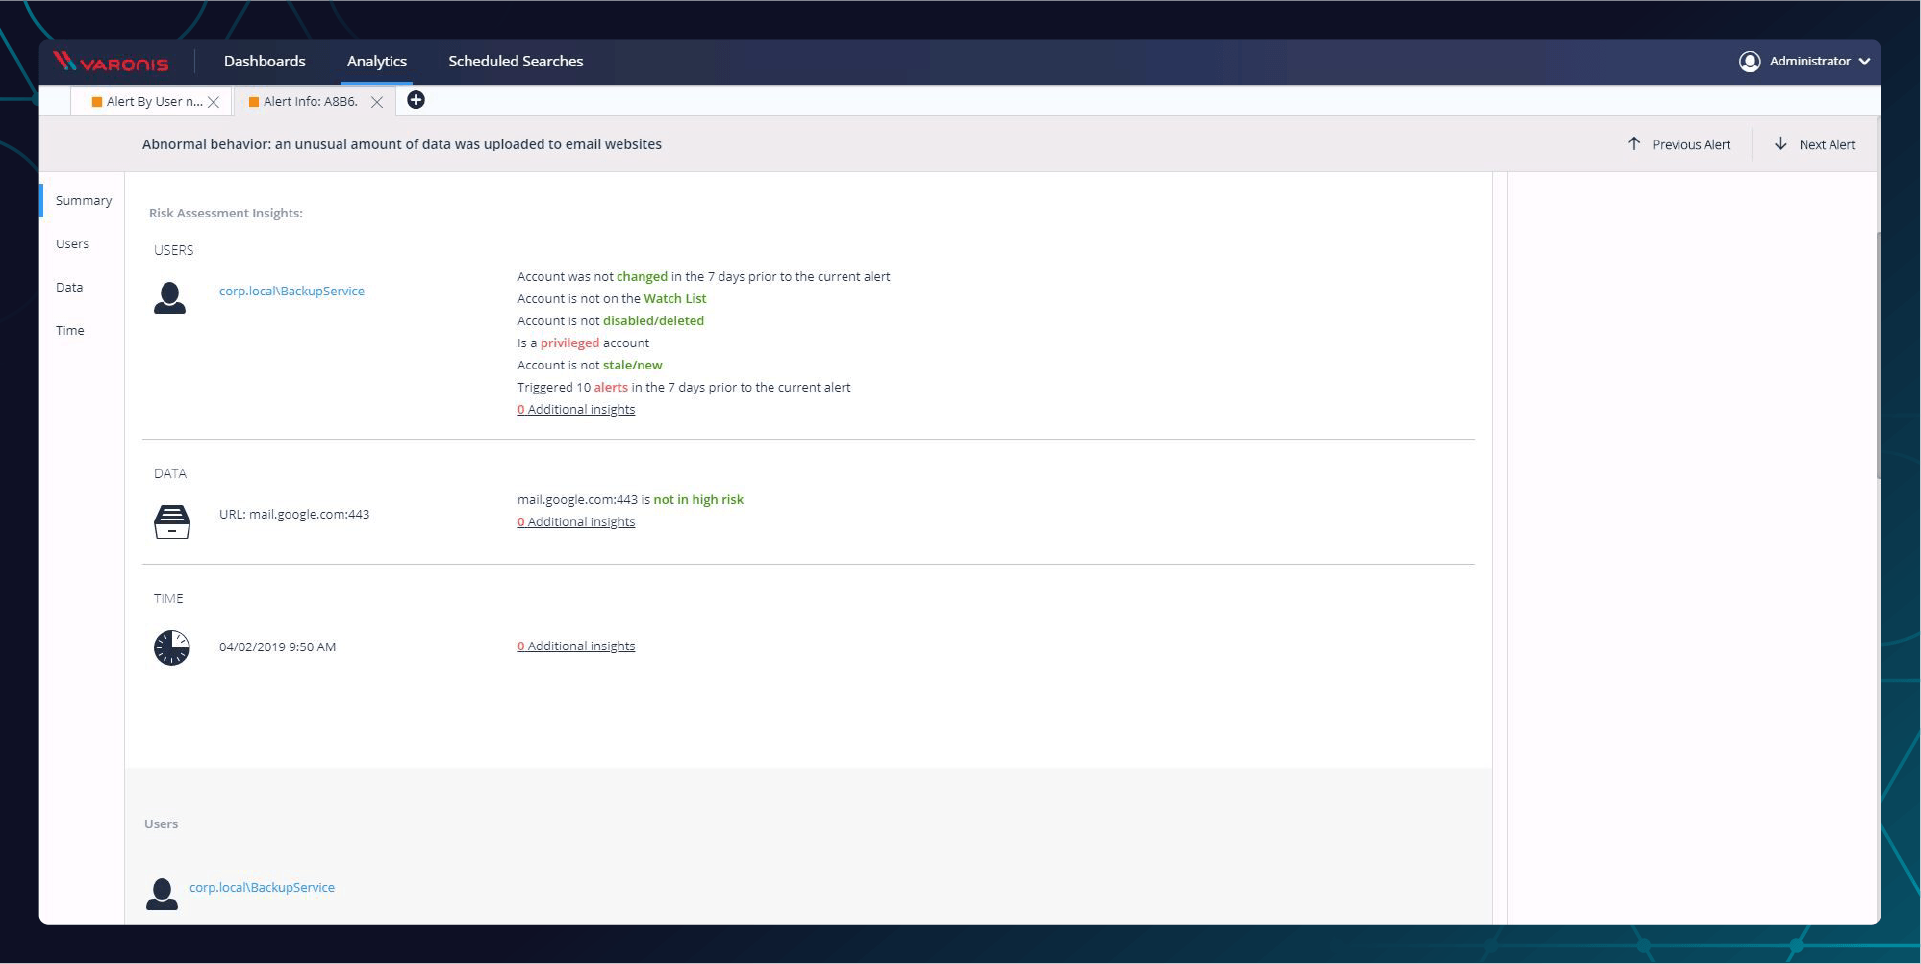The width and height of the screenshot is (1921, 964).
Task: Click 0 Additional insights in the DATA section
Action: (576, 521)
